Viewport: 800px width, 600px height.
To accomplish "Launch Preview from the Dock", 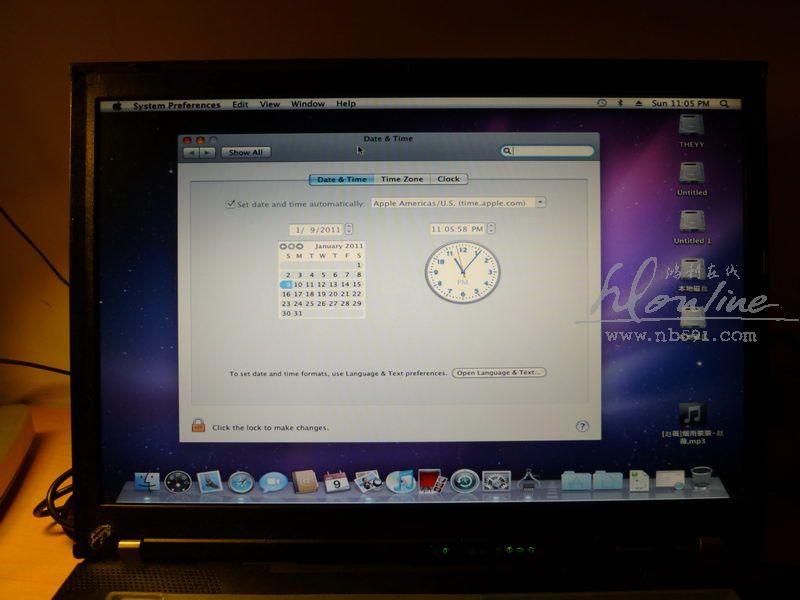I will pos(368,481).
